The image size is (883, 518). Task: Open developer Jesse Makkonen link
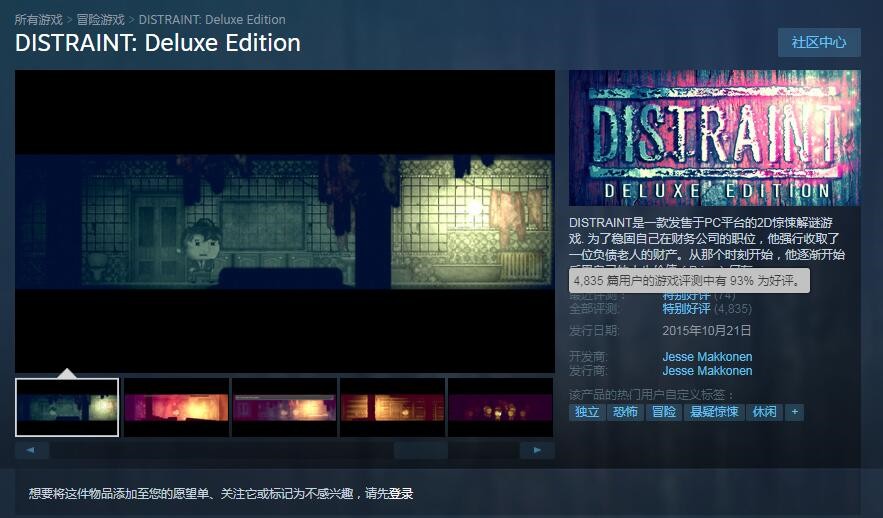coord(707,356)
